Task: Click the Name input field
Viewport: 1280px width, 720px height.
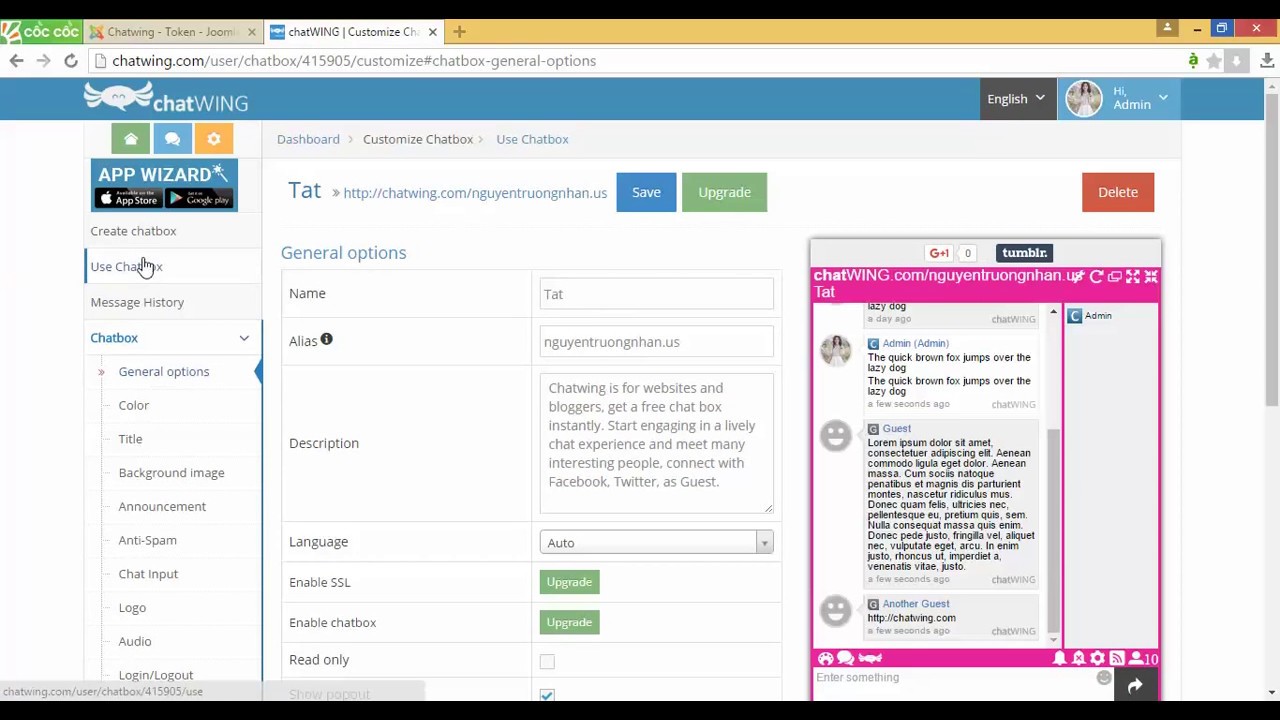Action: pos(656,294)
